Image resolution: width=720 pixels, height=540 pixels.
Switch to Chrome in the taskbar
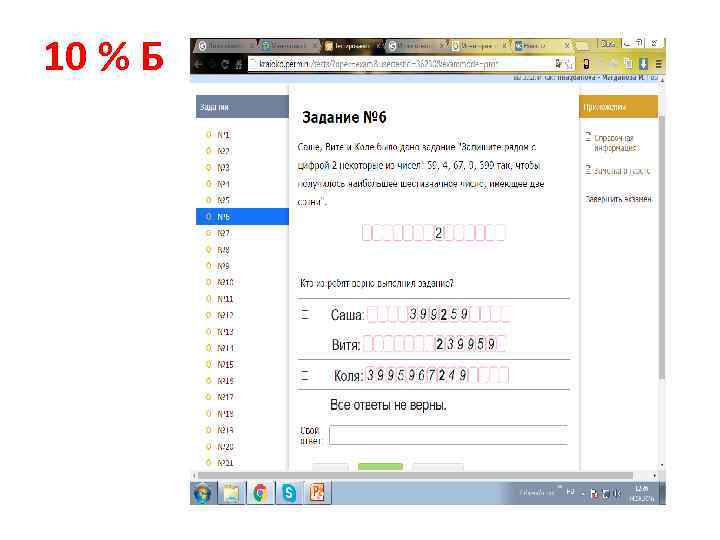click(x=260, y=493)
